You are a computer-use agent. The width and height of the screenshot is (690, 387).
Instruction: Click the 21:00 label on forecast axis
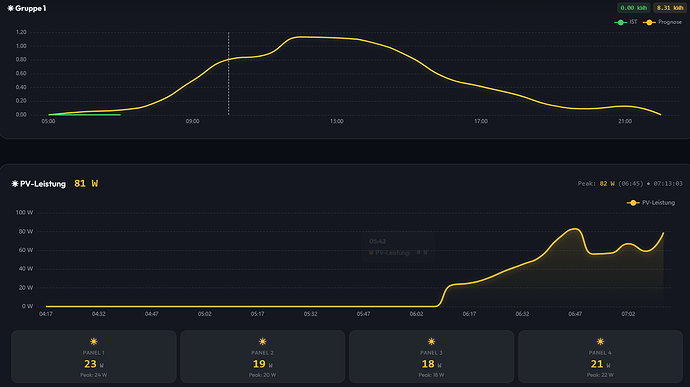point(625,122)
